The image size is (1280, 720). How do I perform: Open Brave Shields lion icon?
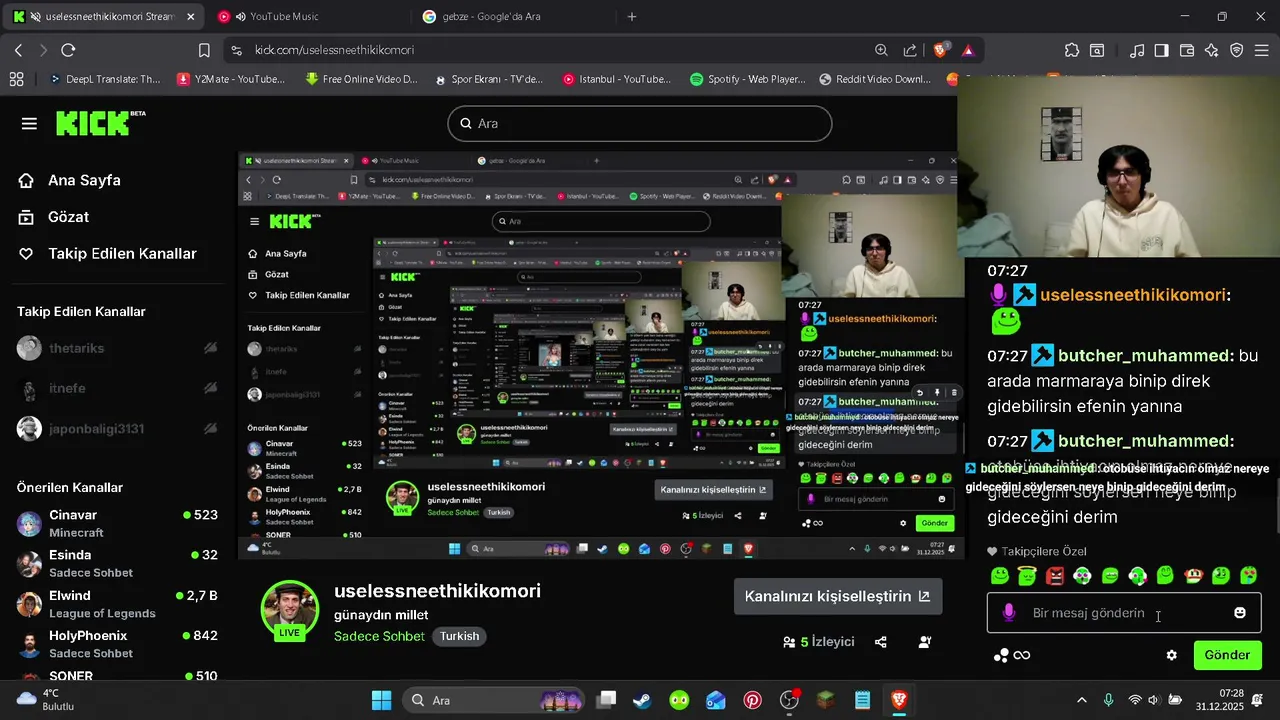click(x=941, y=50)
